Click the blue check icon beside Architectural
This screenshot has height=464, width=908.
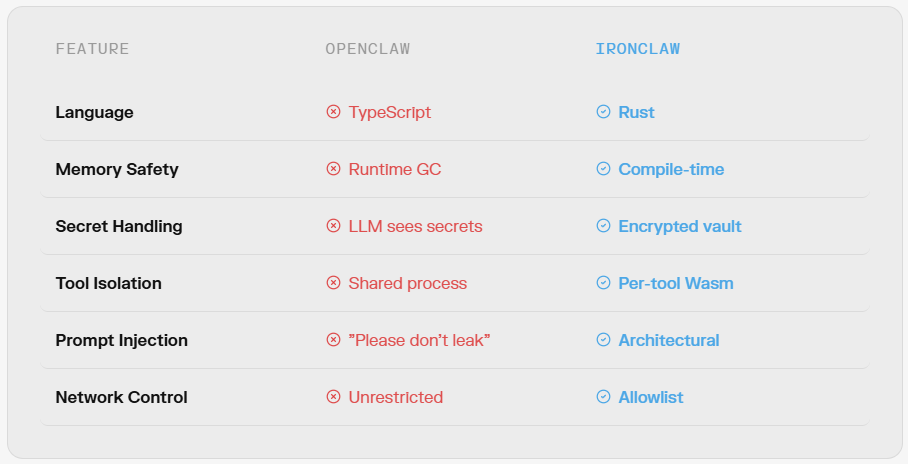click(x=603, y=340)
